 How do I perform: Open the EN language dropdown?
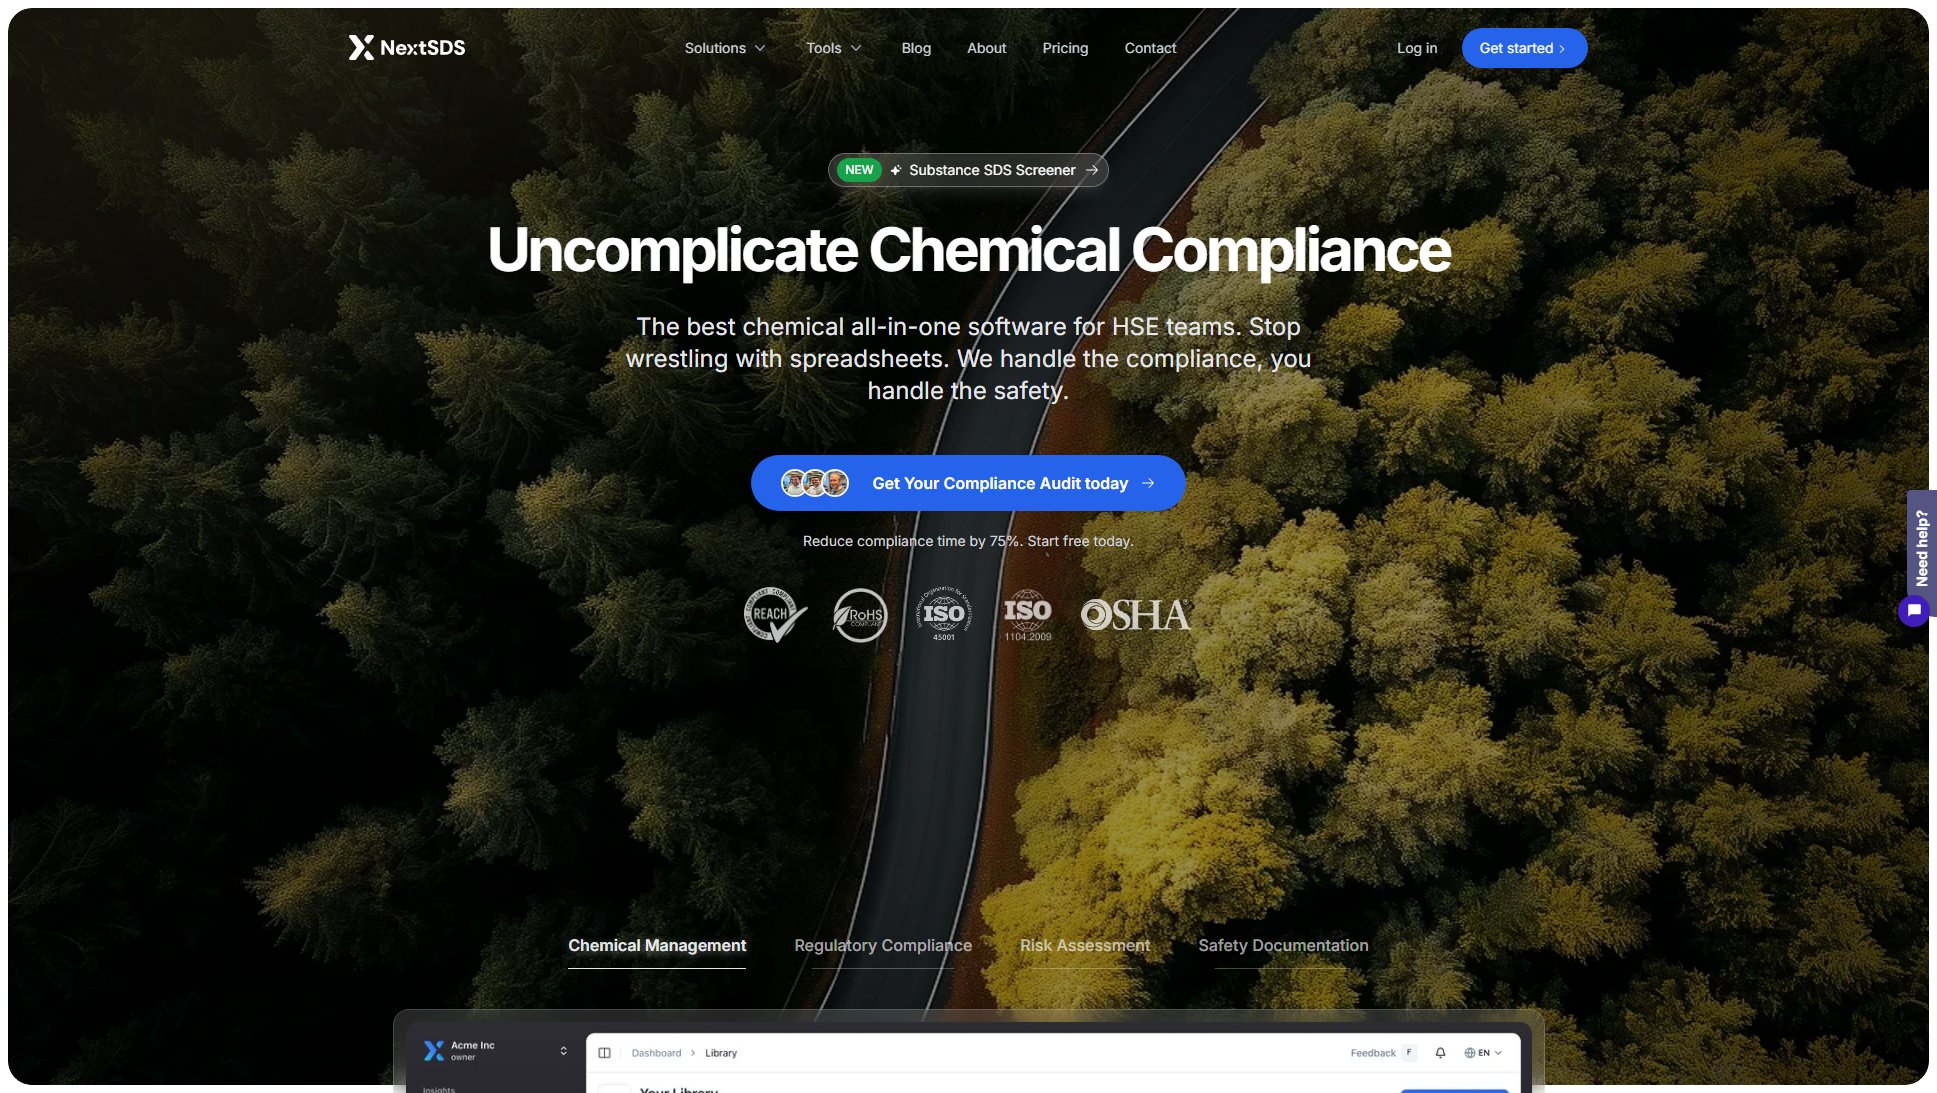point(1483,1053)
